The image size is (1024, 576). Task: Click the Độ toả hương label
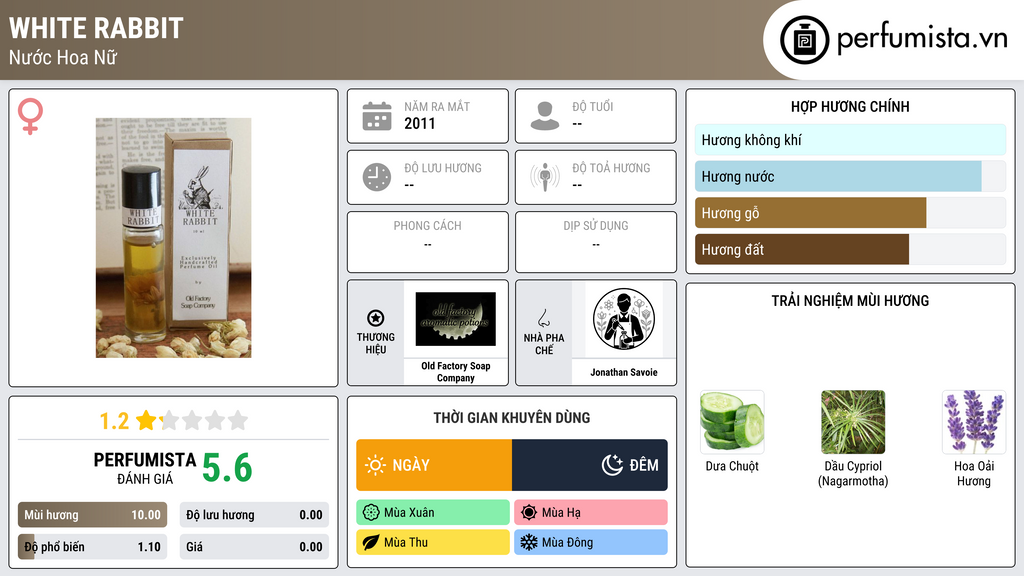coord(611,168)
